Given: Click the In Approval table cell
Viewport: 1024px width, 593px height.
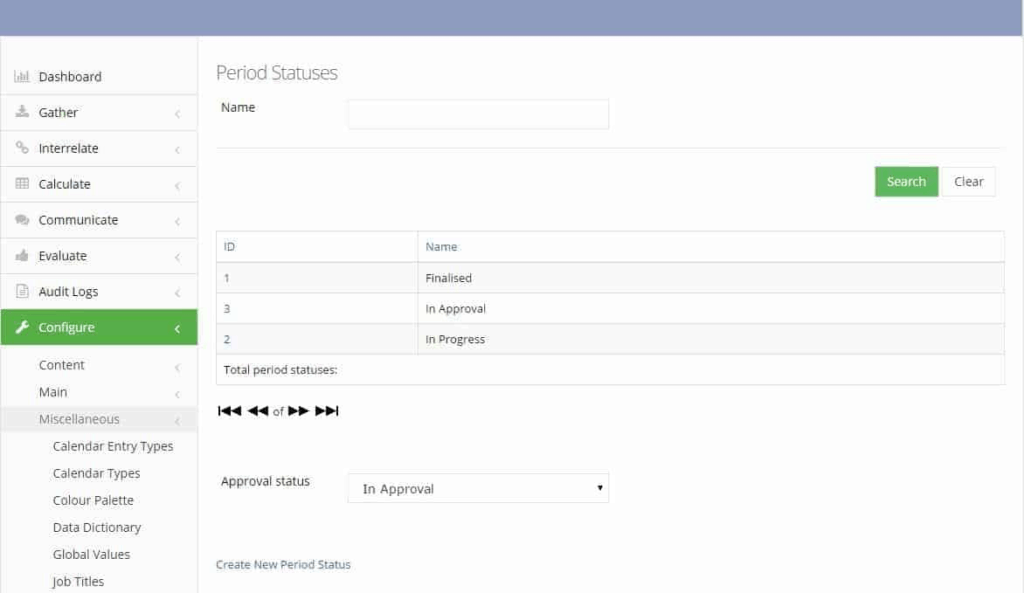Looking at the screenshot, I should [x=711, y=308].
